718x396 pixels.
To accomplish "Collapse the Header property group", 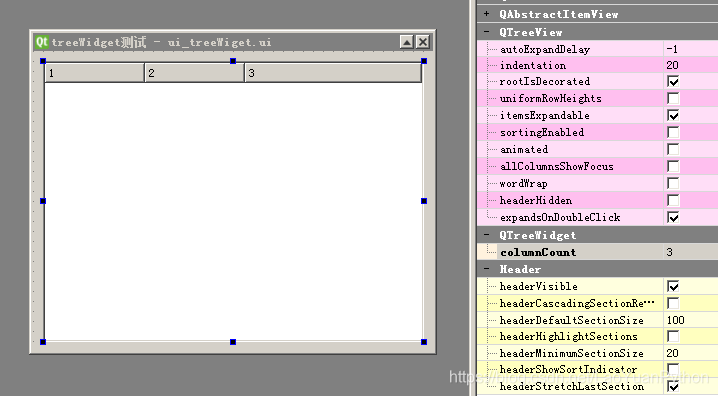I will point(486,269).
